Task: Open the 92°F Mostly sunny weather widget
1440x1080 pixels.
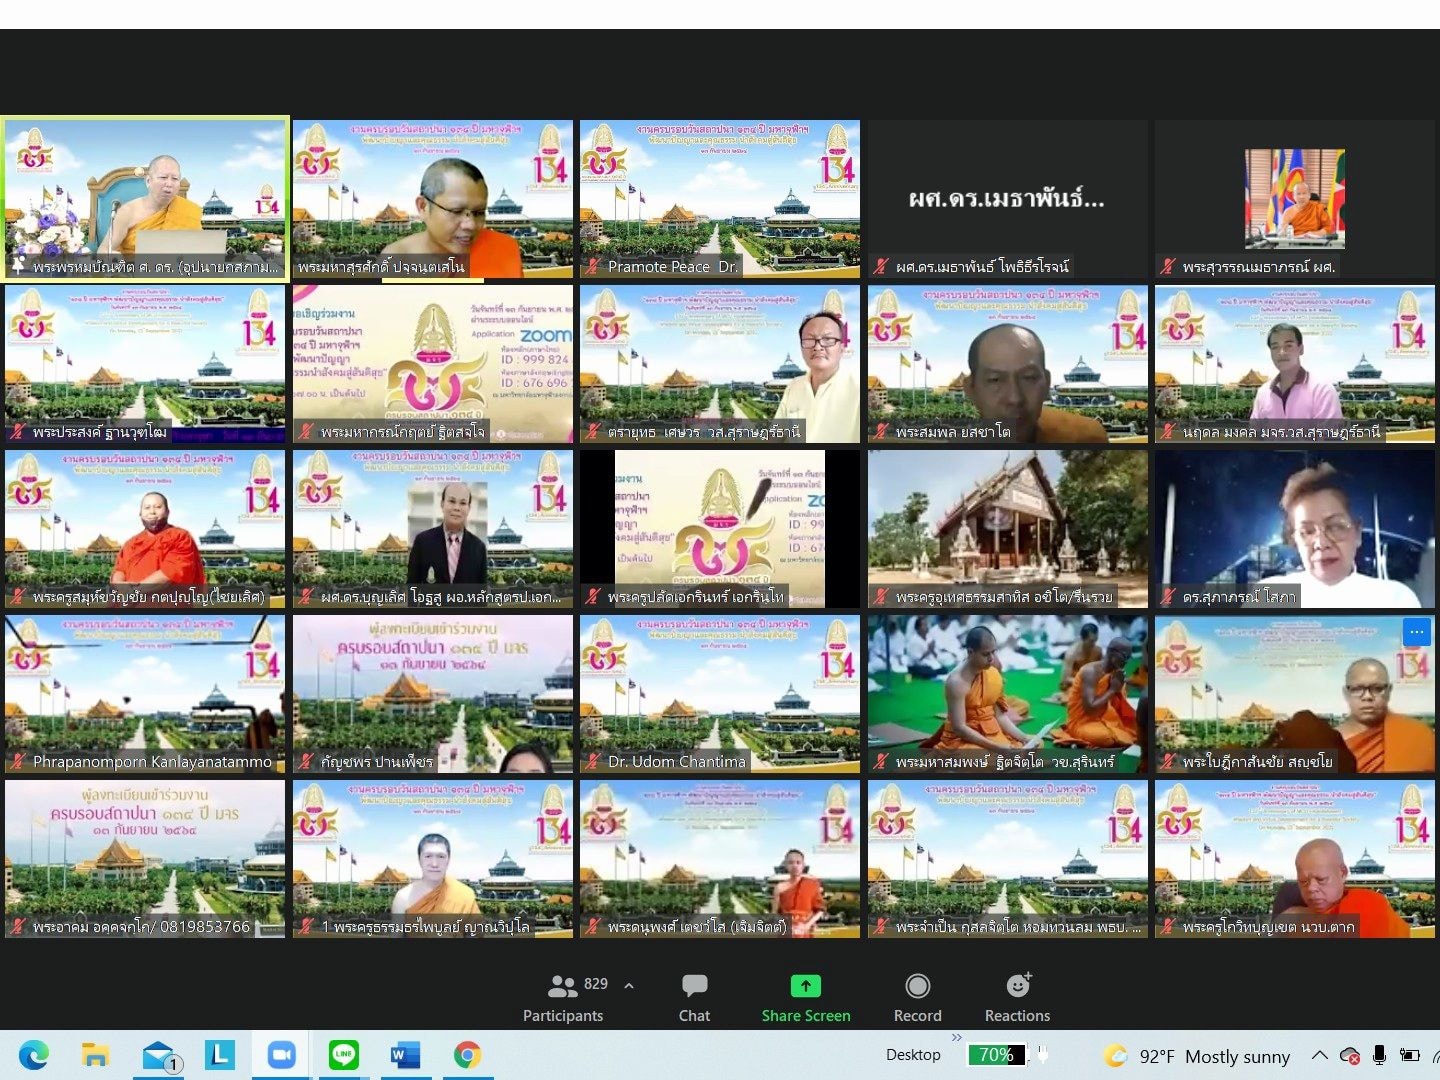Action: 1197,1056
